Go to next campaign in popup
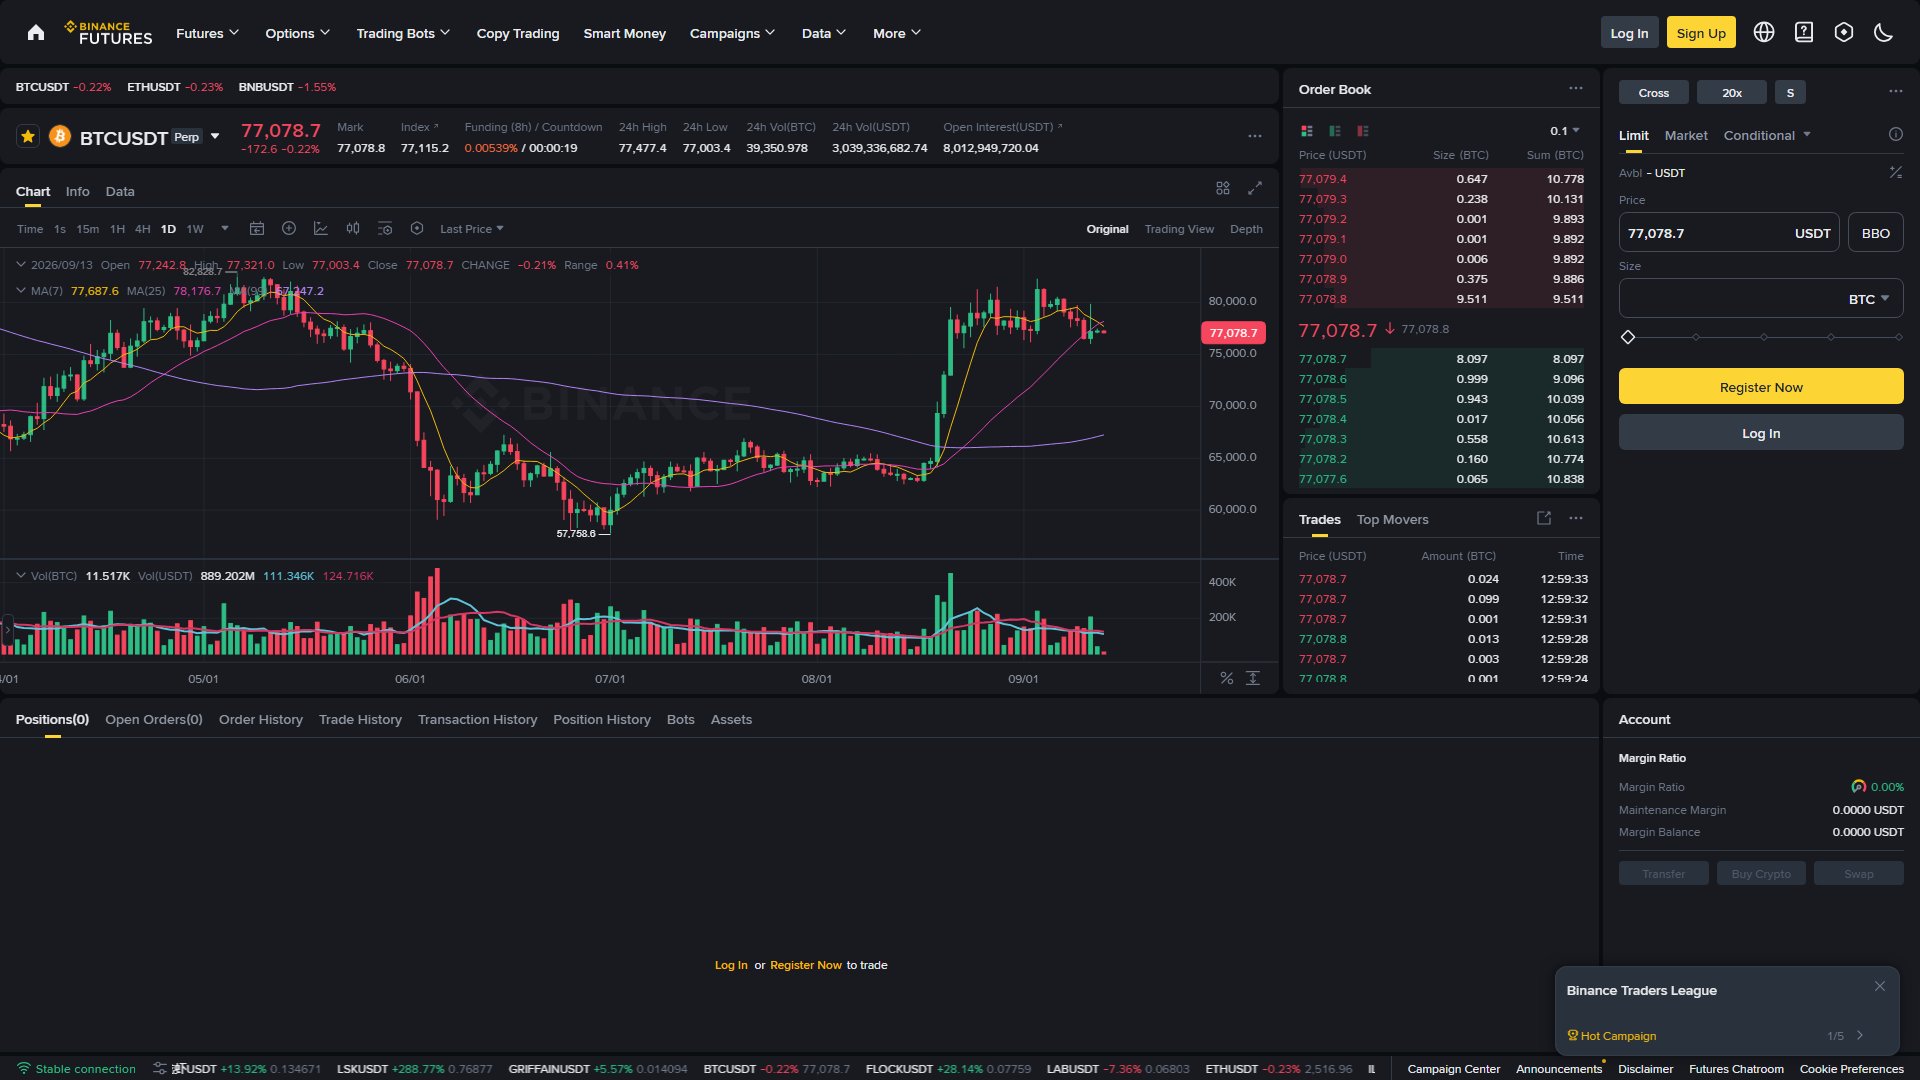The height and width of the screenshot is (1080, 1920). [x=1860, y=1036]
